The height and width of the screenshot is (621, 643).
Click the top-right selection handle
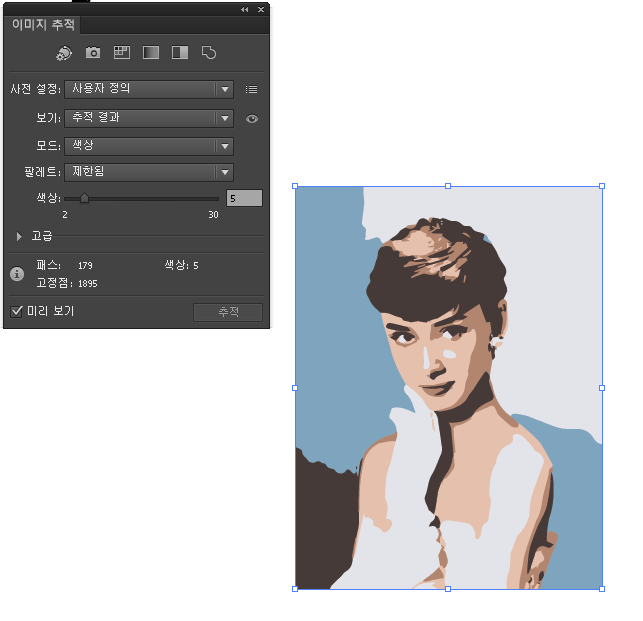(602, 186)
